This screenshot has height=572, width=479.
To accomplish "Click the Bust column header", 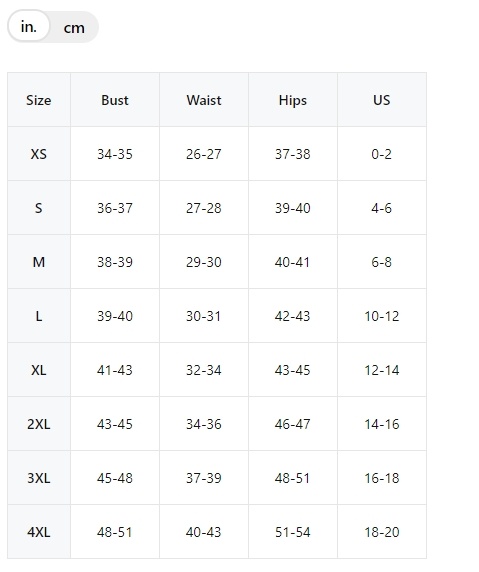I will (115, 100).
